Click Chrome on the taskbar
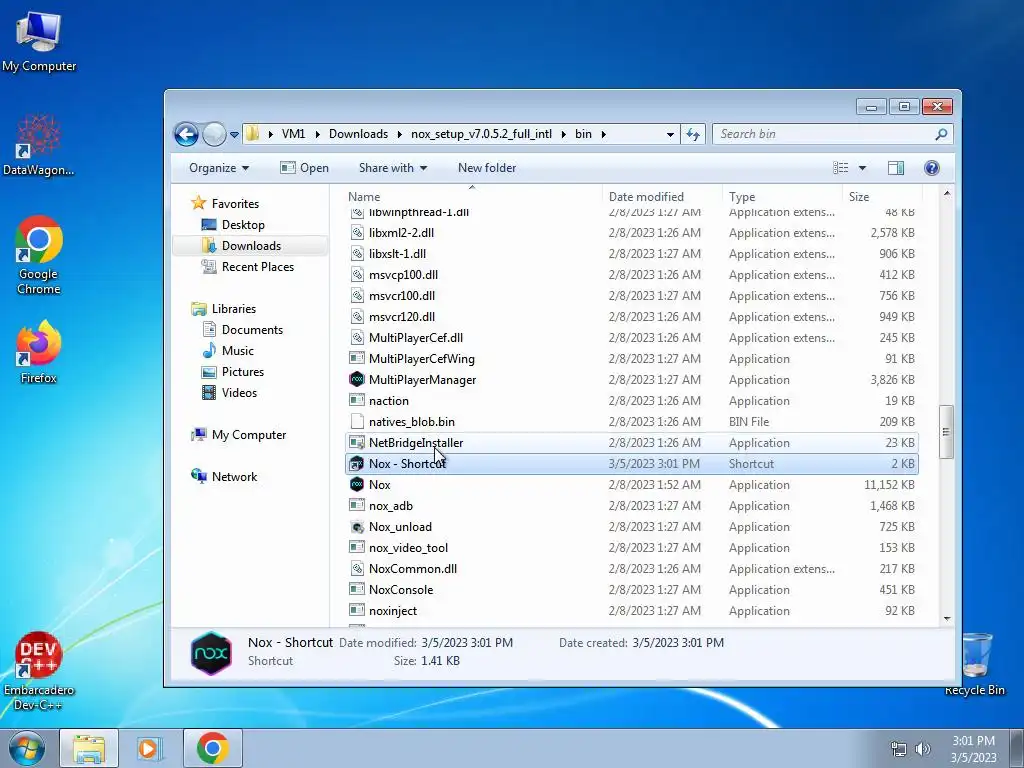The image size is (1024, 768). pyautogui.click(x=212, y=748)
